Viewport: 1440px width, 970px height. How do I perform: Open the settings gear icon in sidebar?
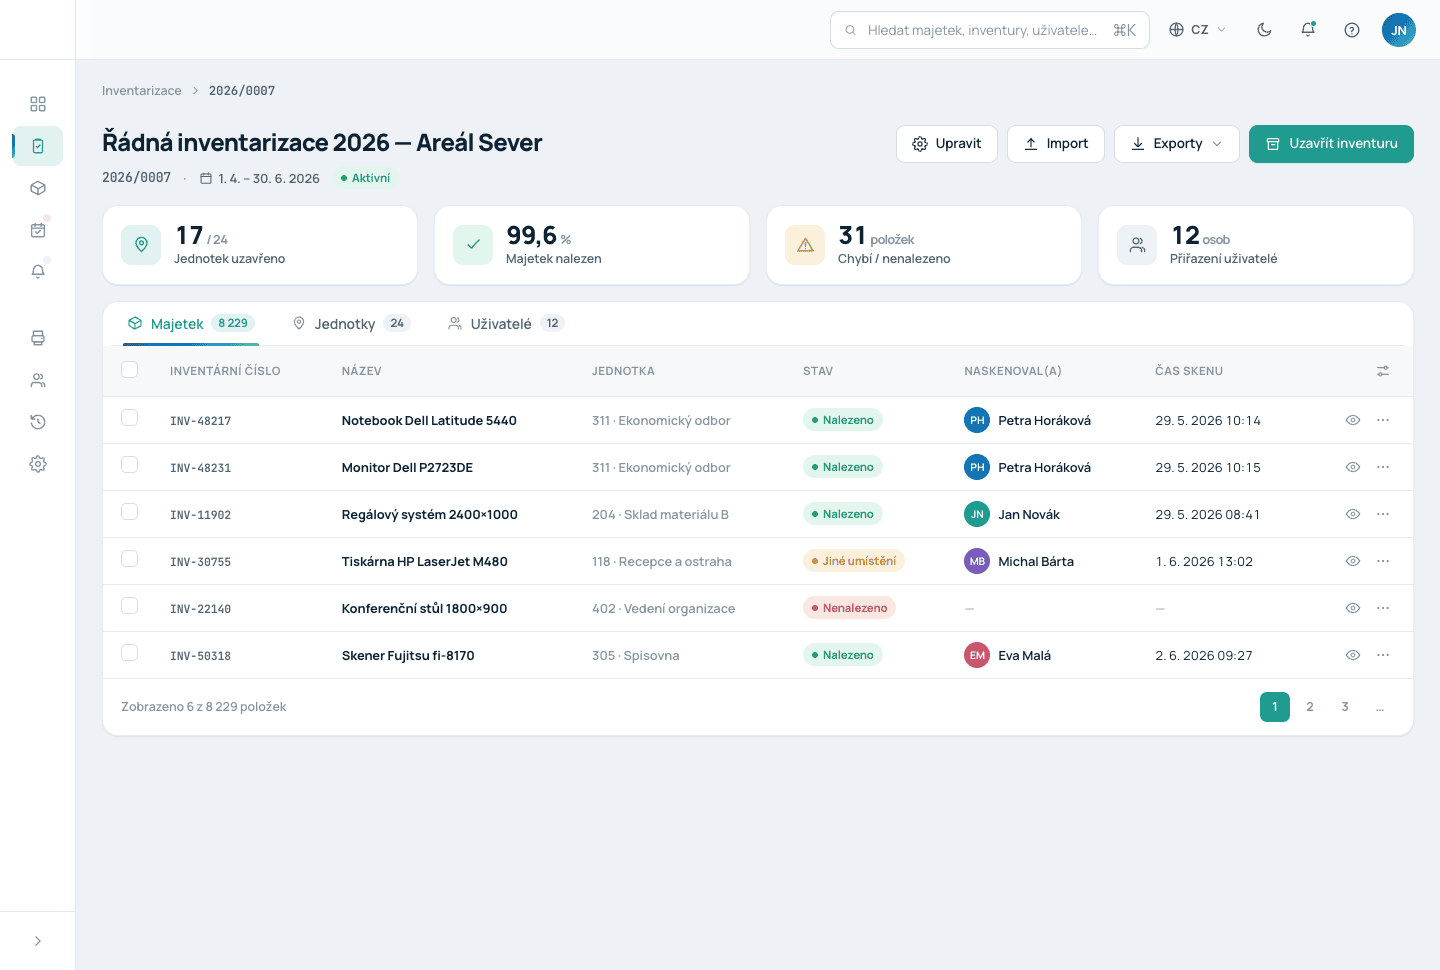(x=38, y=464)
